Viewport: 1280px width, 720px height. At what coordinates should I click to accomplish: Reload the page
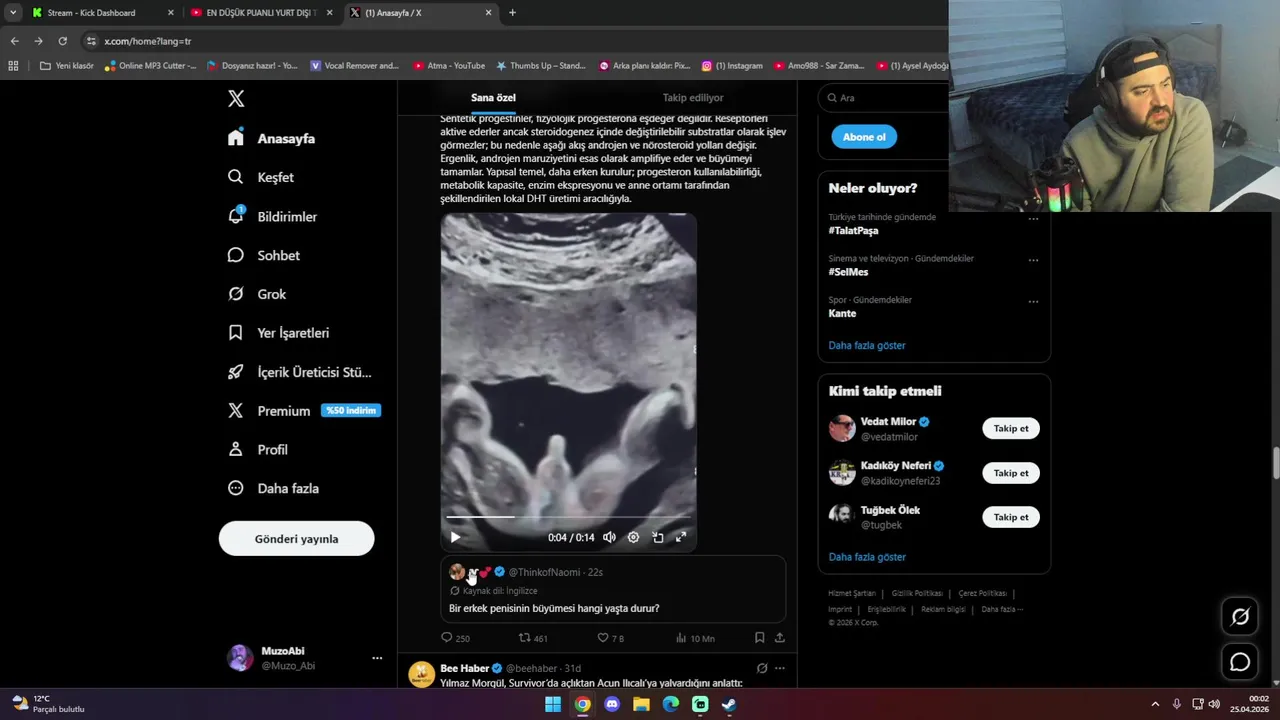62,41
